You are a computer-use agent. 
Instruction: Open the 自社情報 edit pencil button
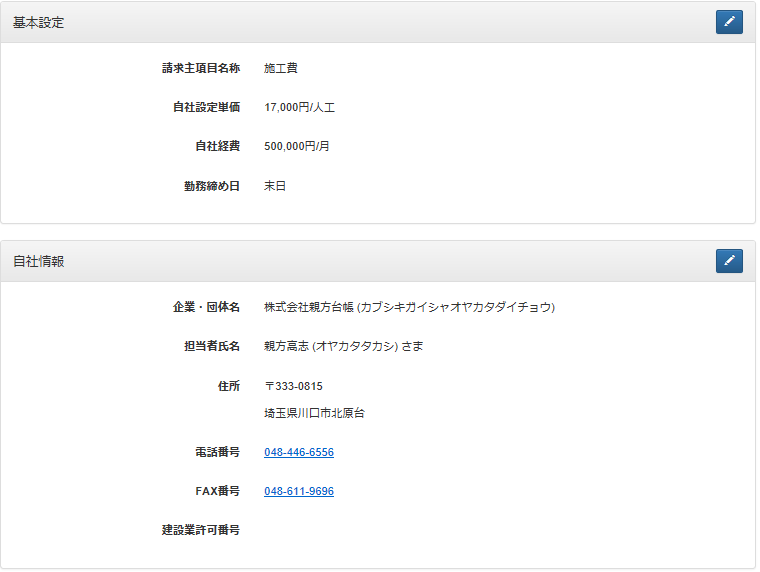(x=729, y=261)
